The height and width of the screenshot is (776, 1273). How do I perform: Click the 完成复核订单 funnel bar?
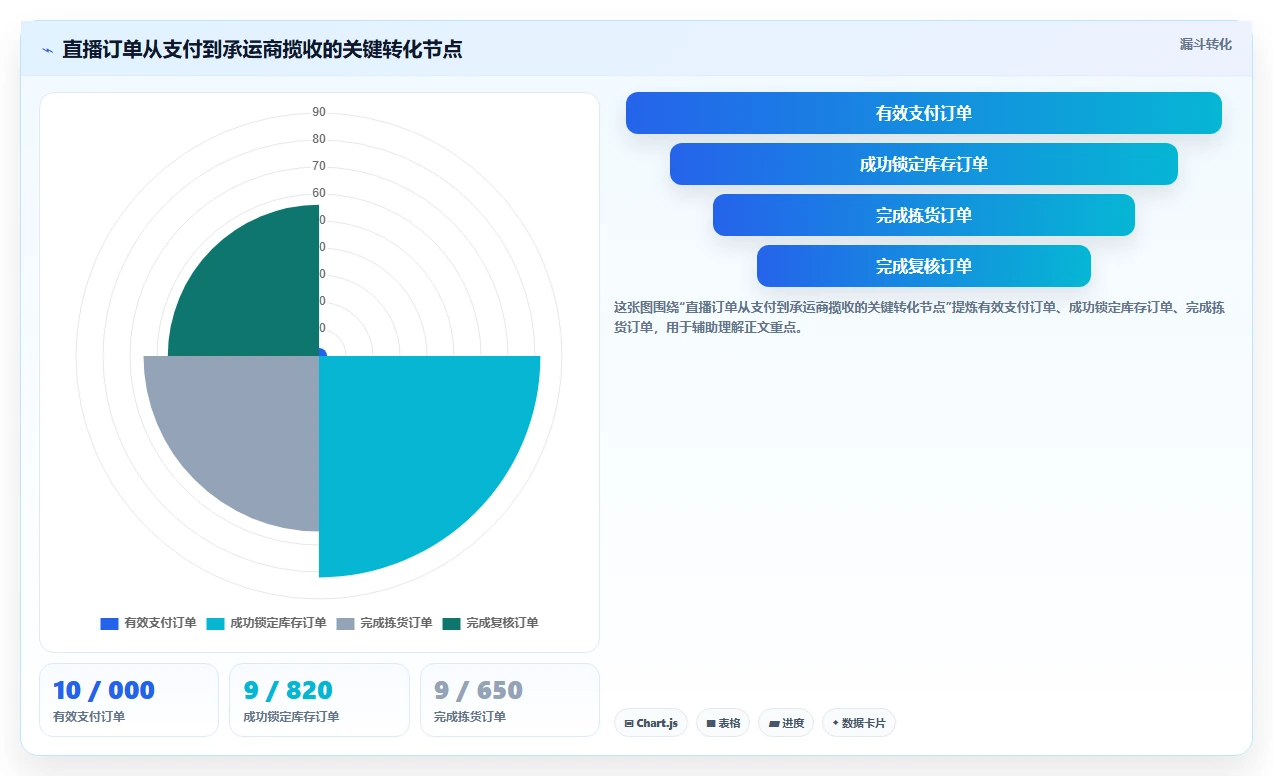[924, 266]
